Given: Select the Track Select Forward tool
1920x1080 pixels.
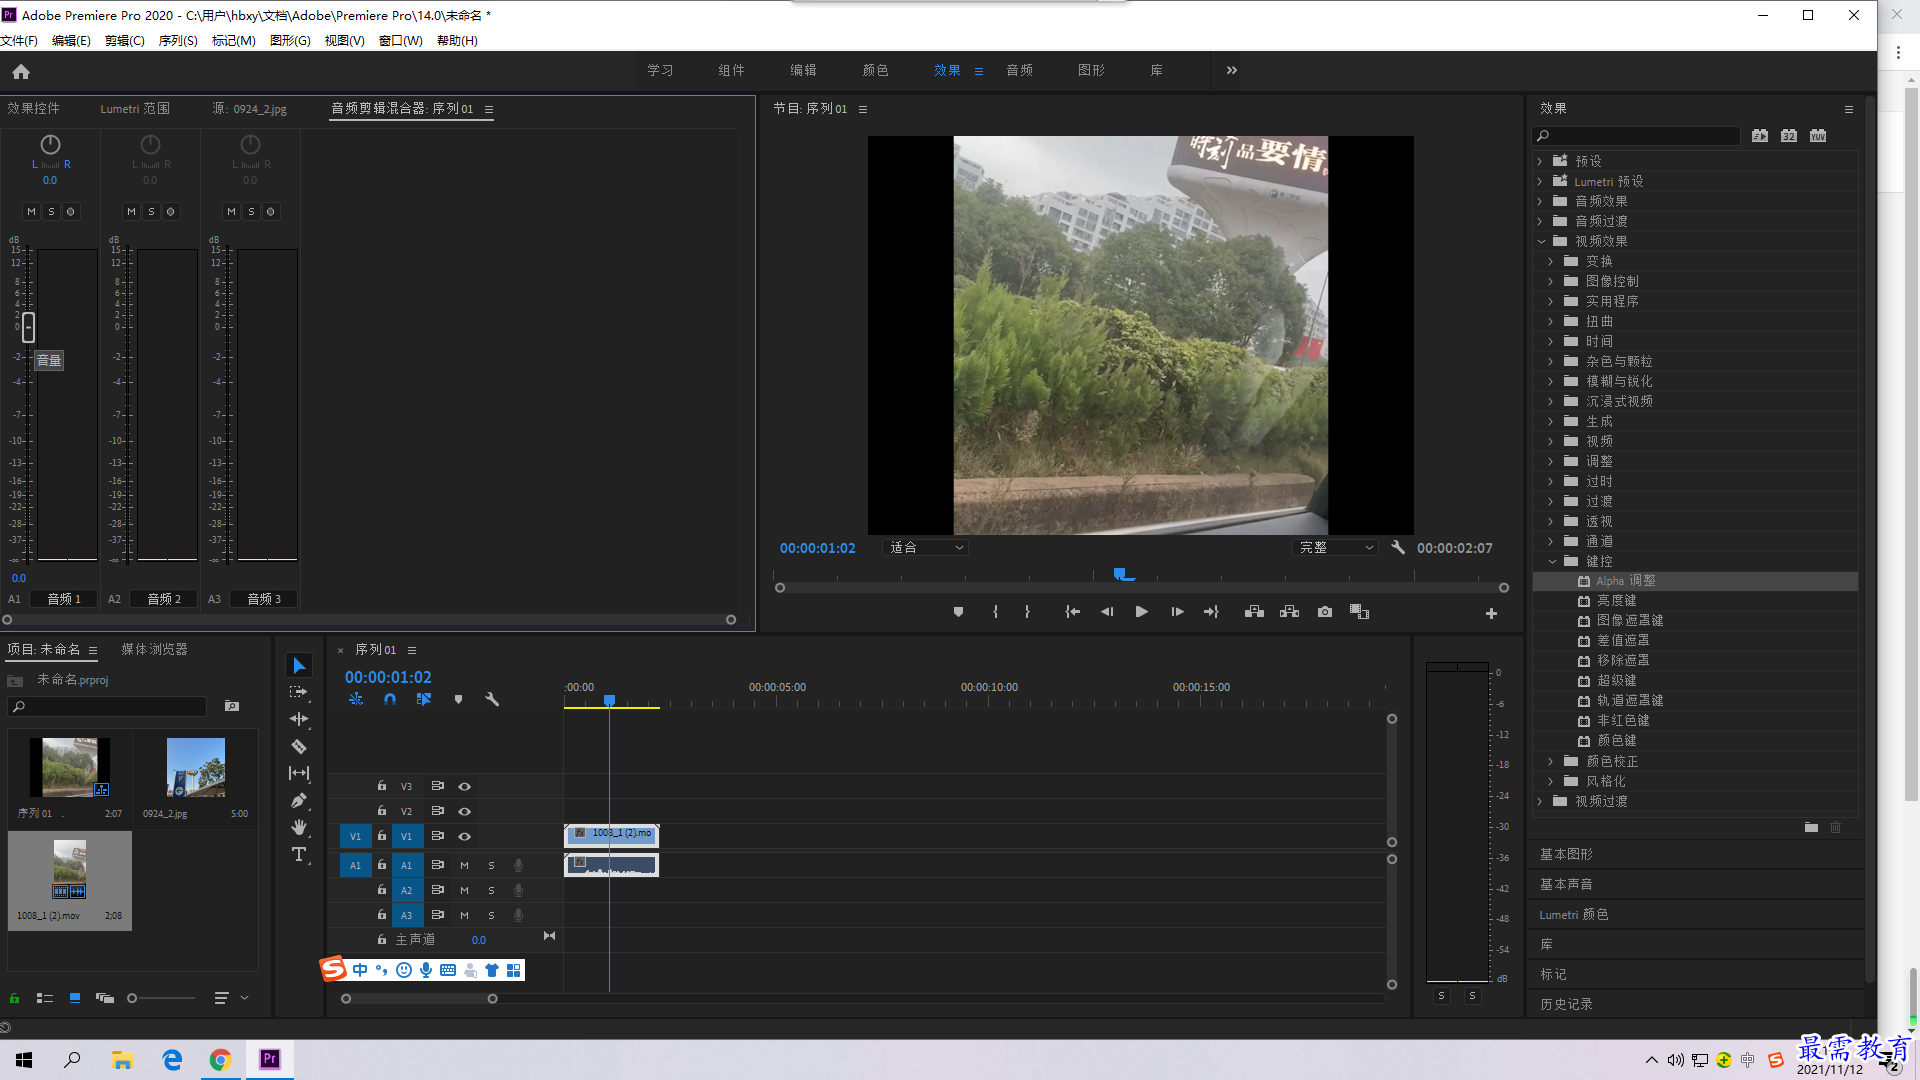Looking at the screenshot, I should [299, 692].
